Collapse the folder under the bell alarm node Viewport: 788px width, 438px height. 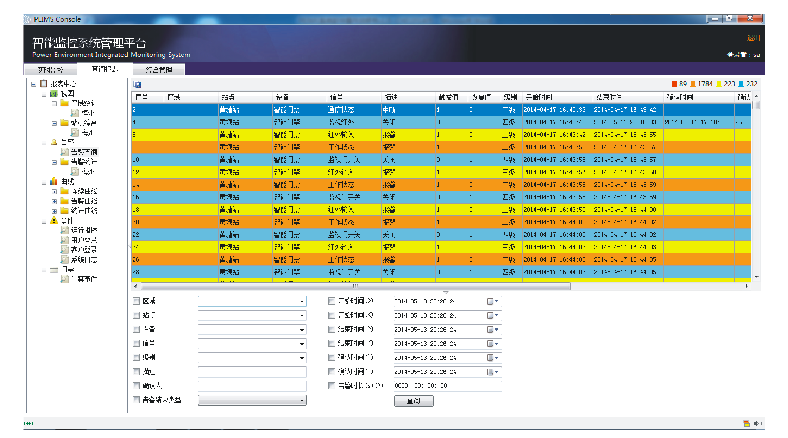[x=54, y=162]
